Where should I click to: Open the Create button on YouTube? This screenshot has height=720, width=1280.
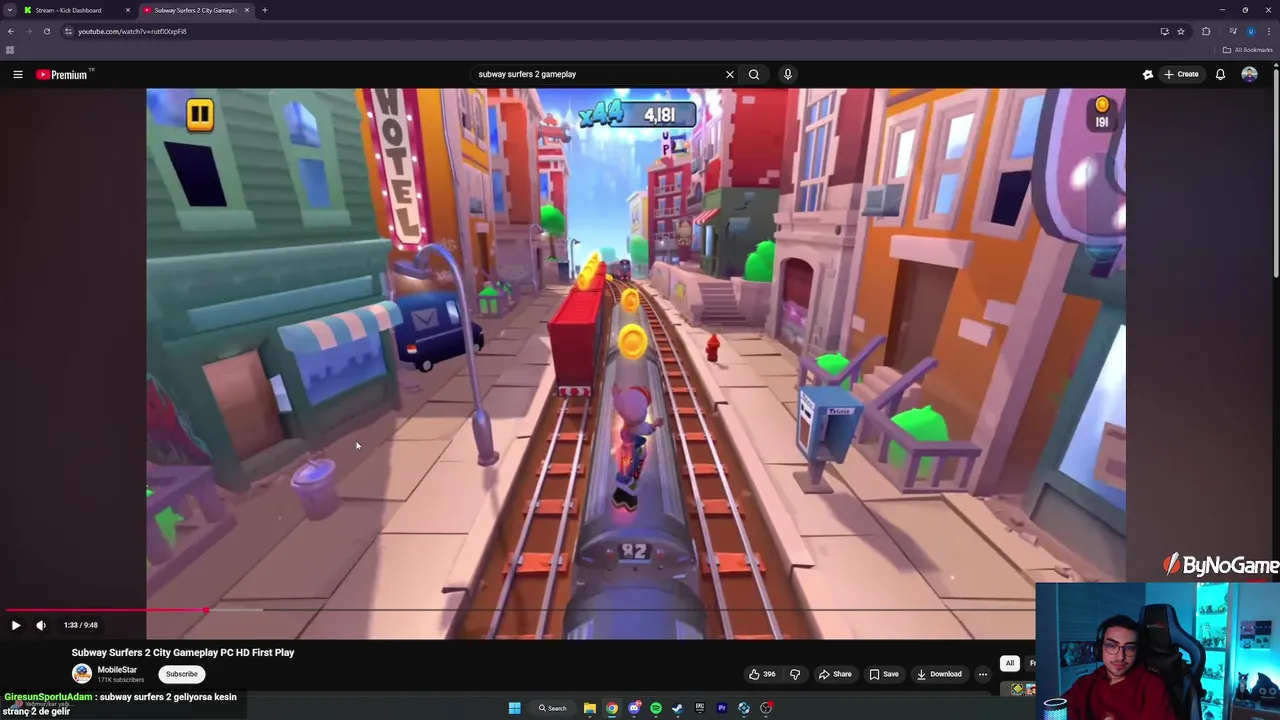point(1181,74)
